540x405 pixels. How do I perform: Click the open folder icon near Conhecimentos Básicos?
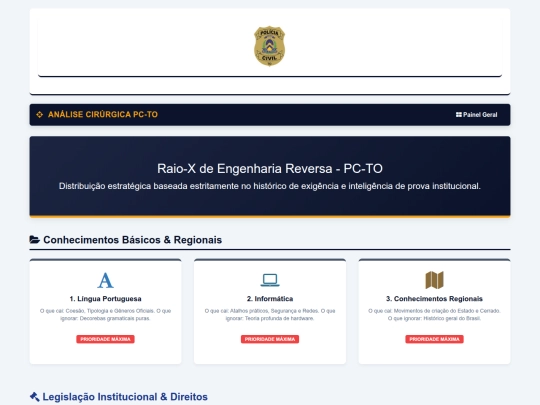pos(35,239)
